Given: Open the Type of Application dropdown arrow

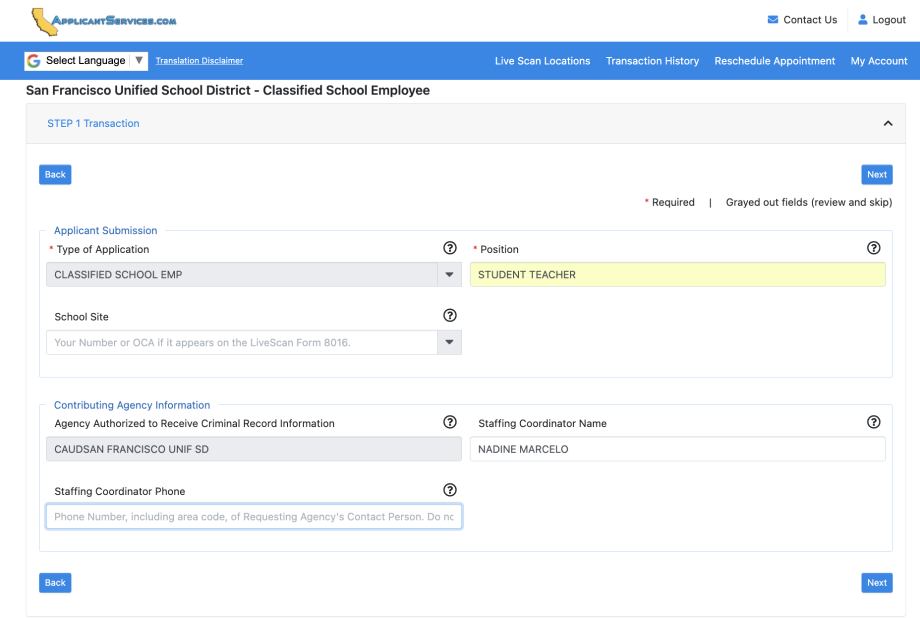Looking at the screenshot, I should click(449, 275).
